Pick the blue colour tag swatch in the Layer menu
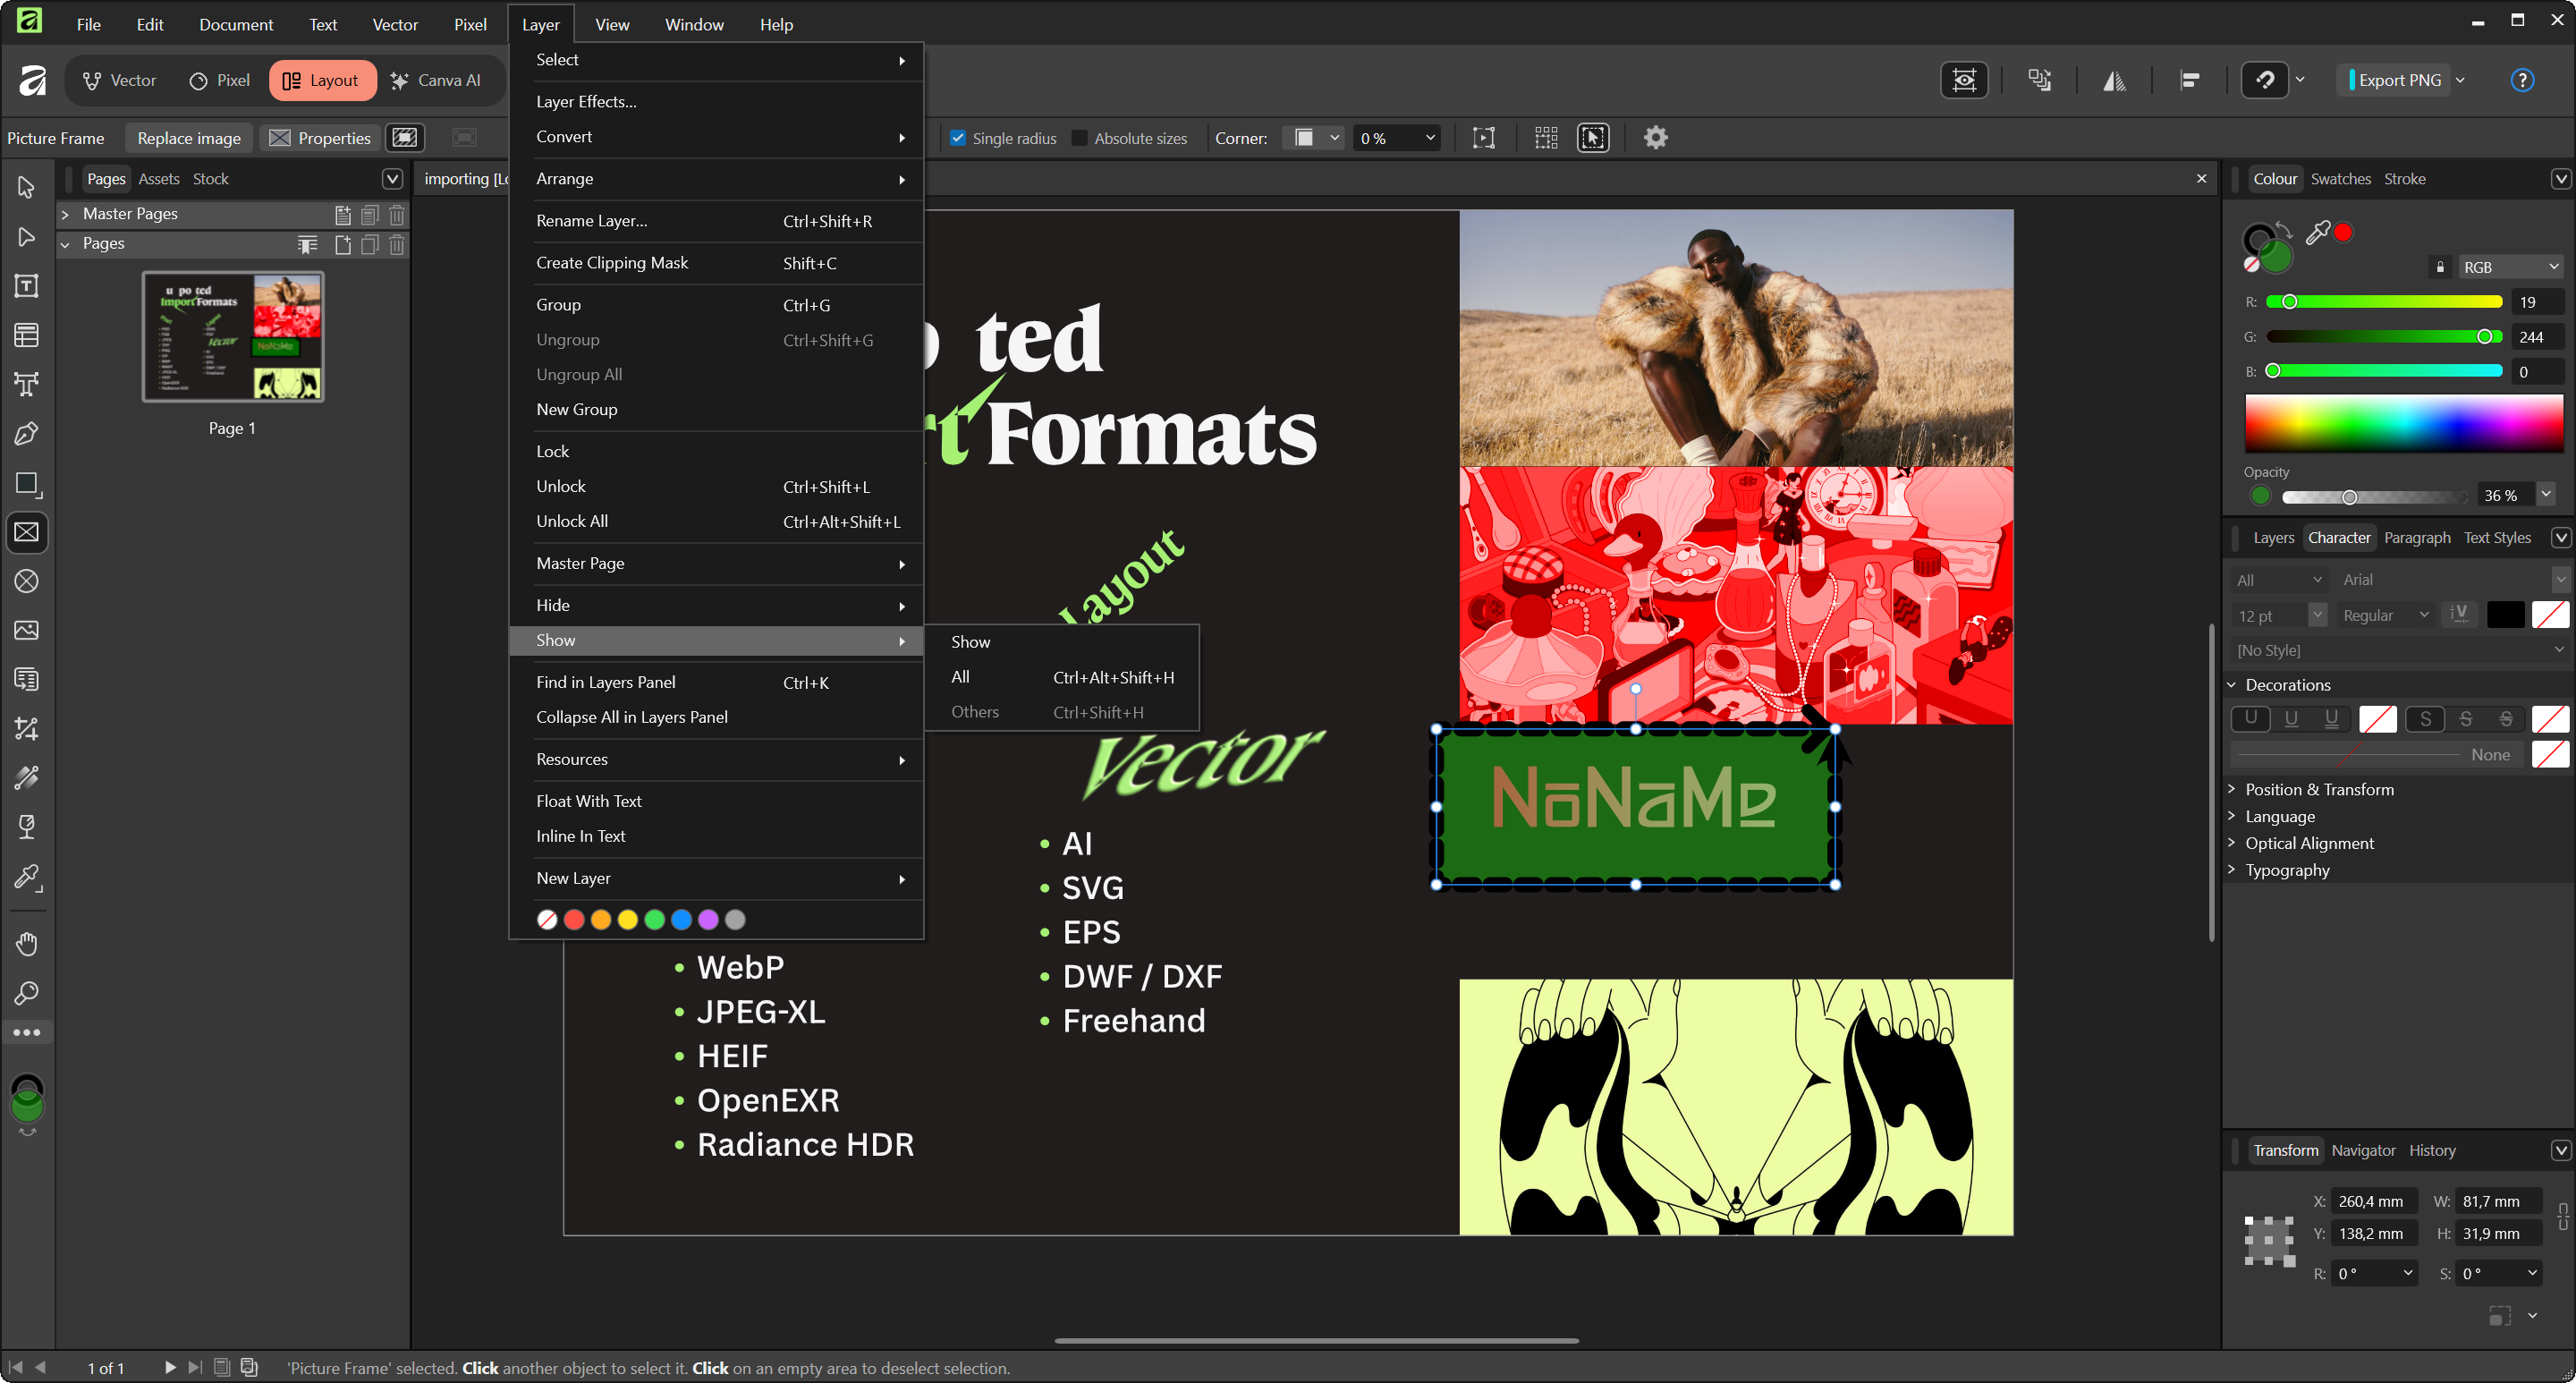 681,919
